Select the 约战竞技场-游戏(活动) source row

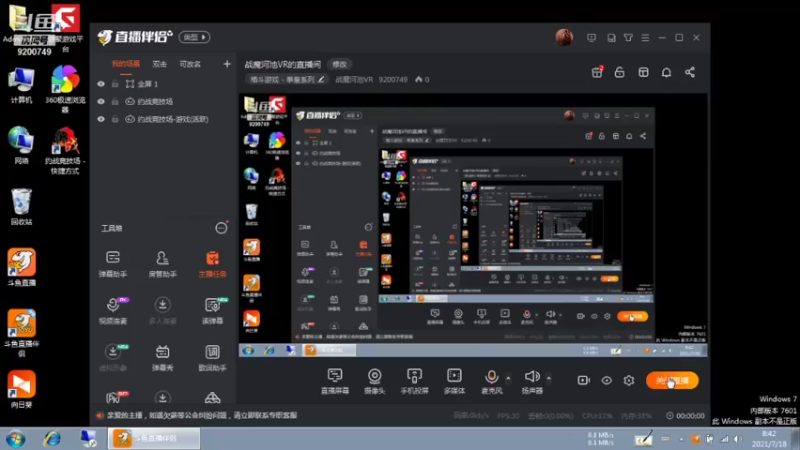click(x=164, y=119)
